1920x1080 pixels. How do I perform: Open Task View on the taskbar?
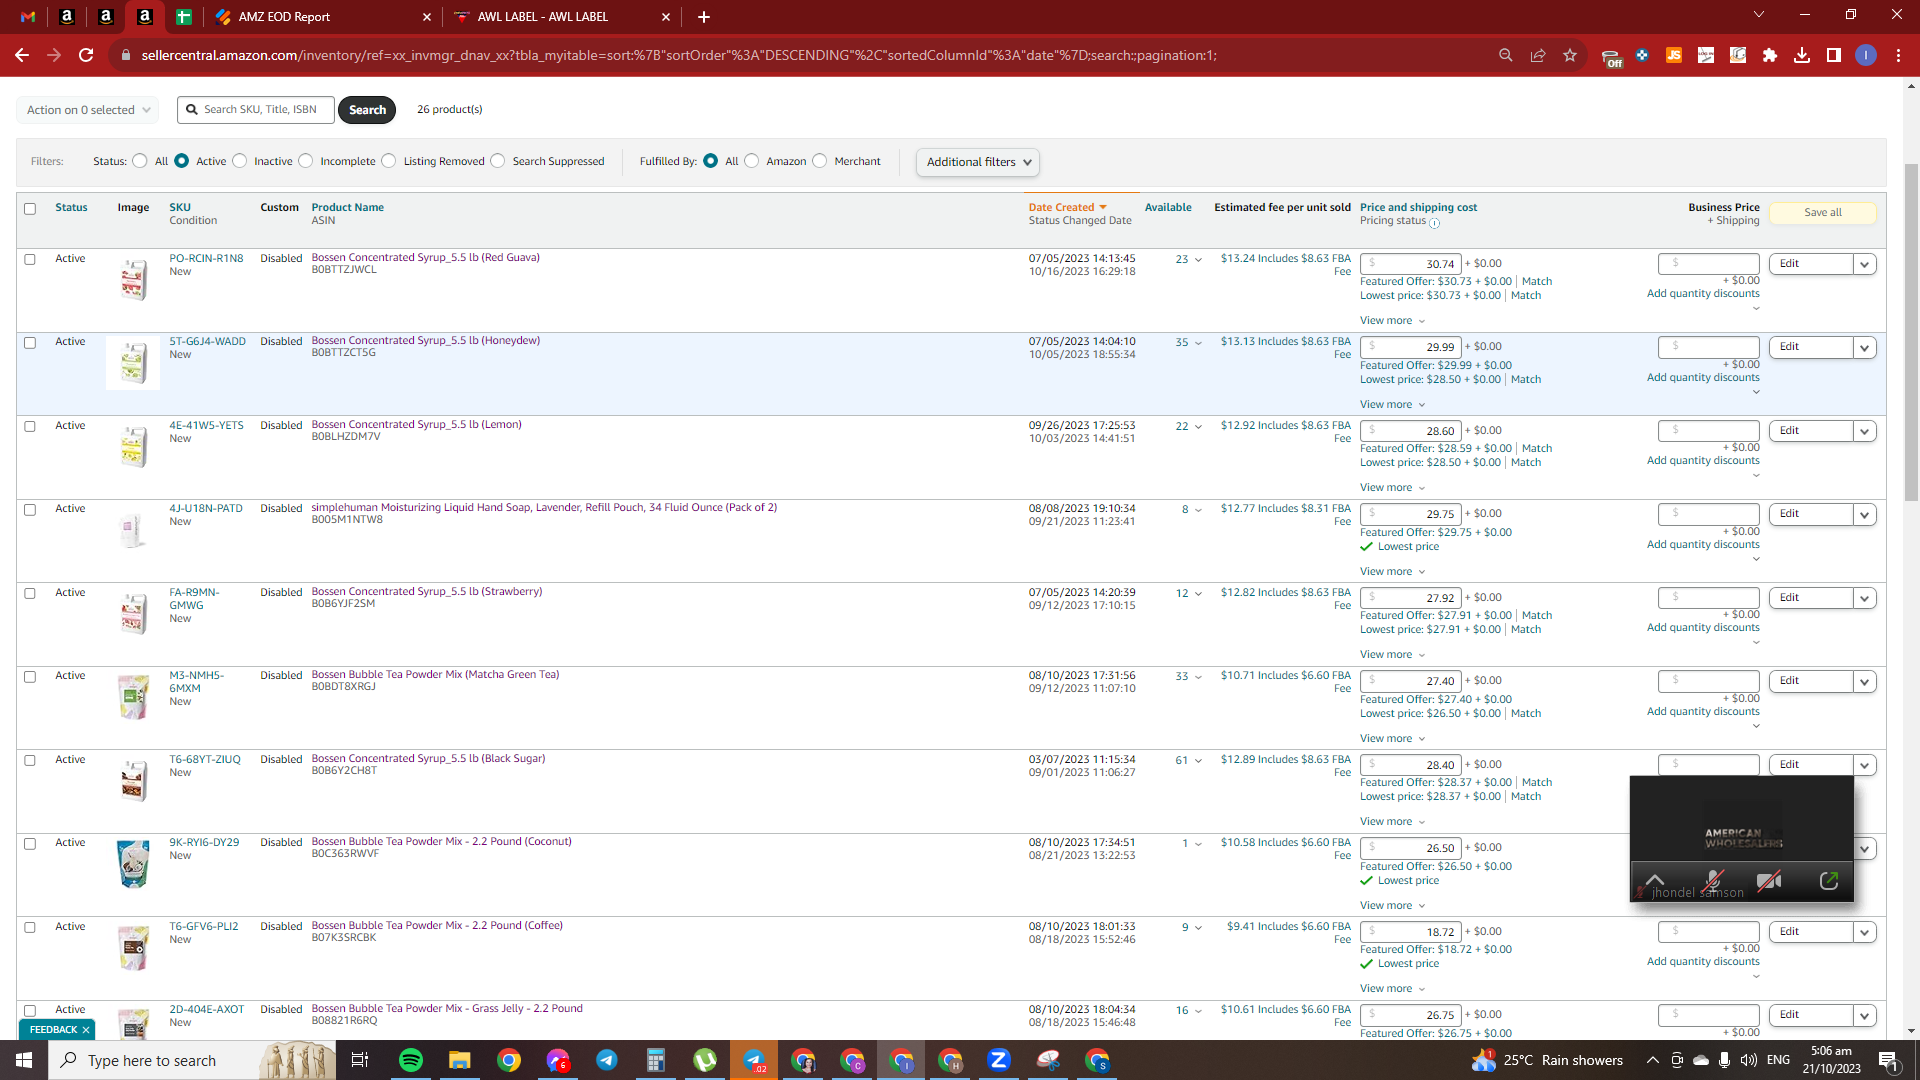(x=360, y=1060)
